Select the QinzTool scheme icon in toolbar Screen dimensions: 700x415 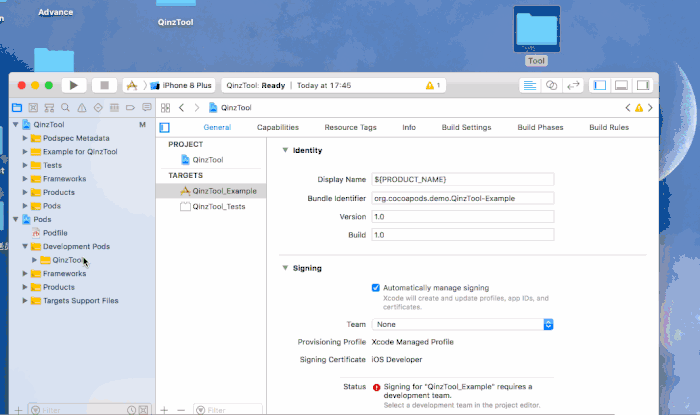pos(132,85)
